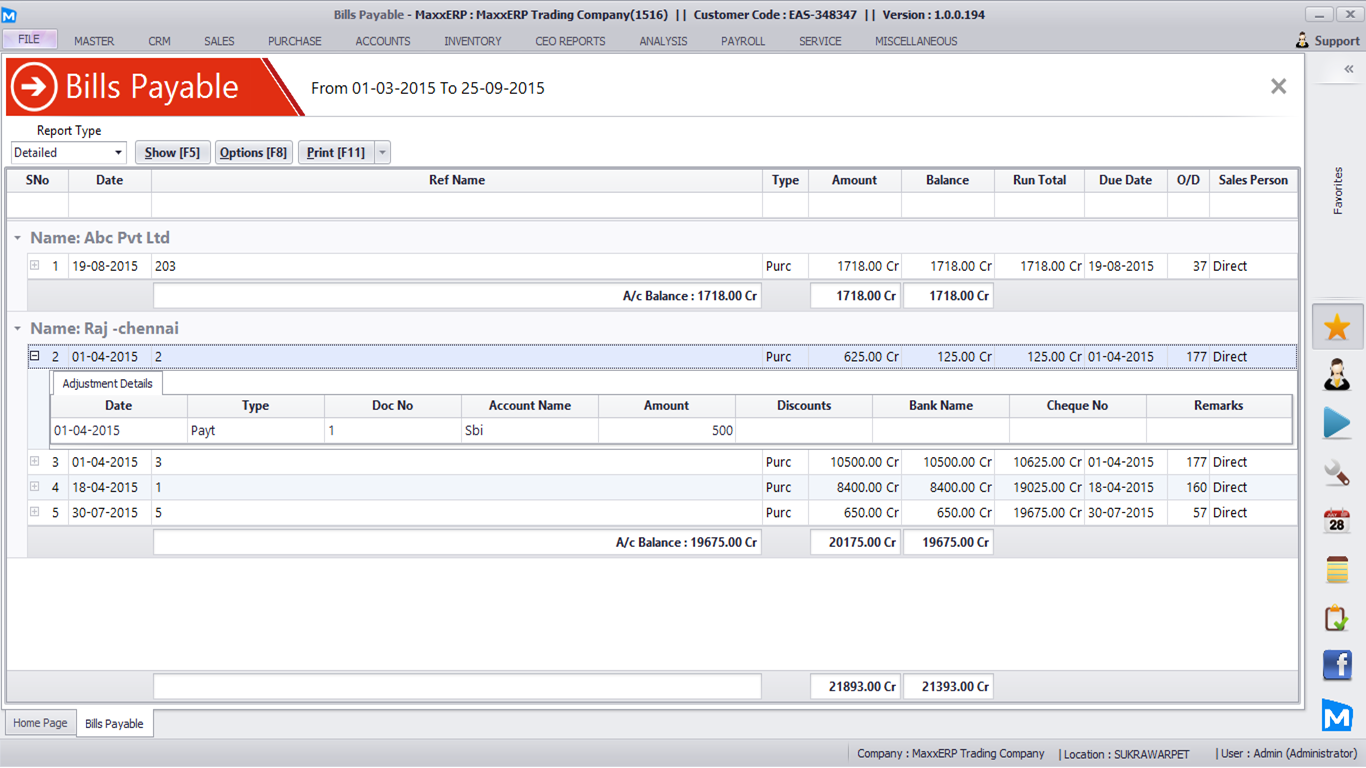Click the Ref Name filter field
Viewport: 1366px width, 768px height.
[x=456, y=206]
